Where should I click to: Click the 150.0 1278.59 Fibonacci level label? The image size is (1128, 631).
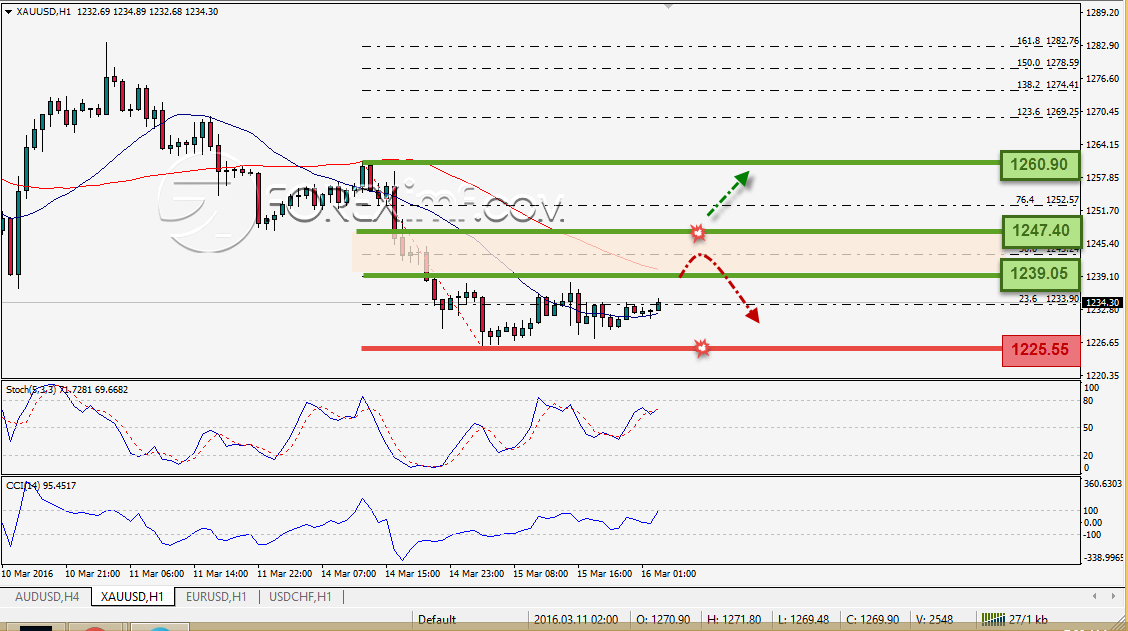point(1047,63)
